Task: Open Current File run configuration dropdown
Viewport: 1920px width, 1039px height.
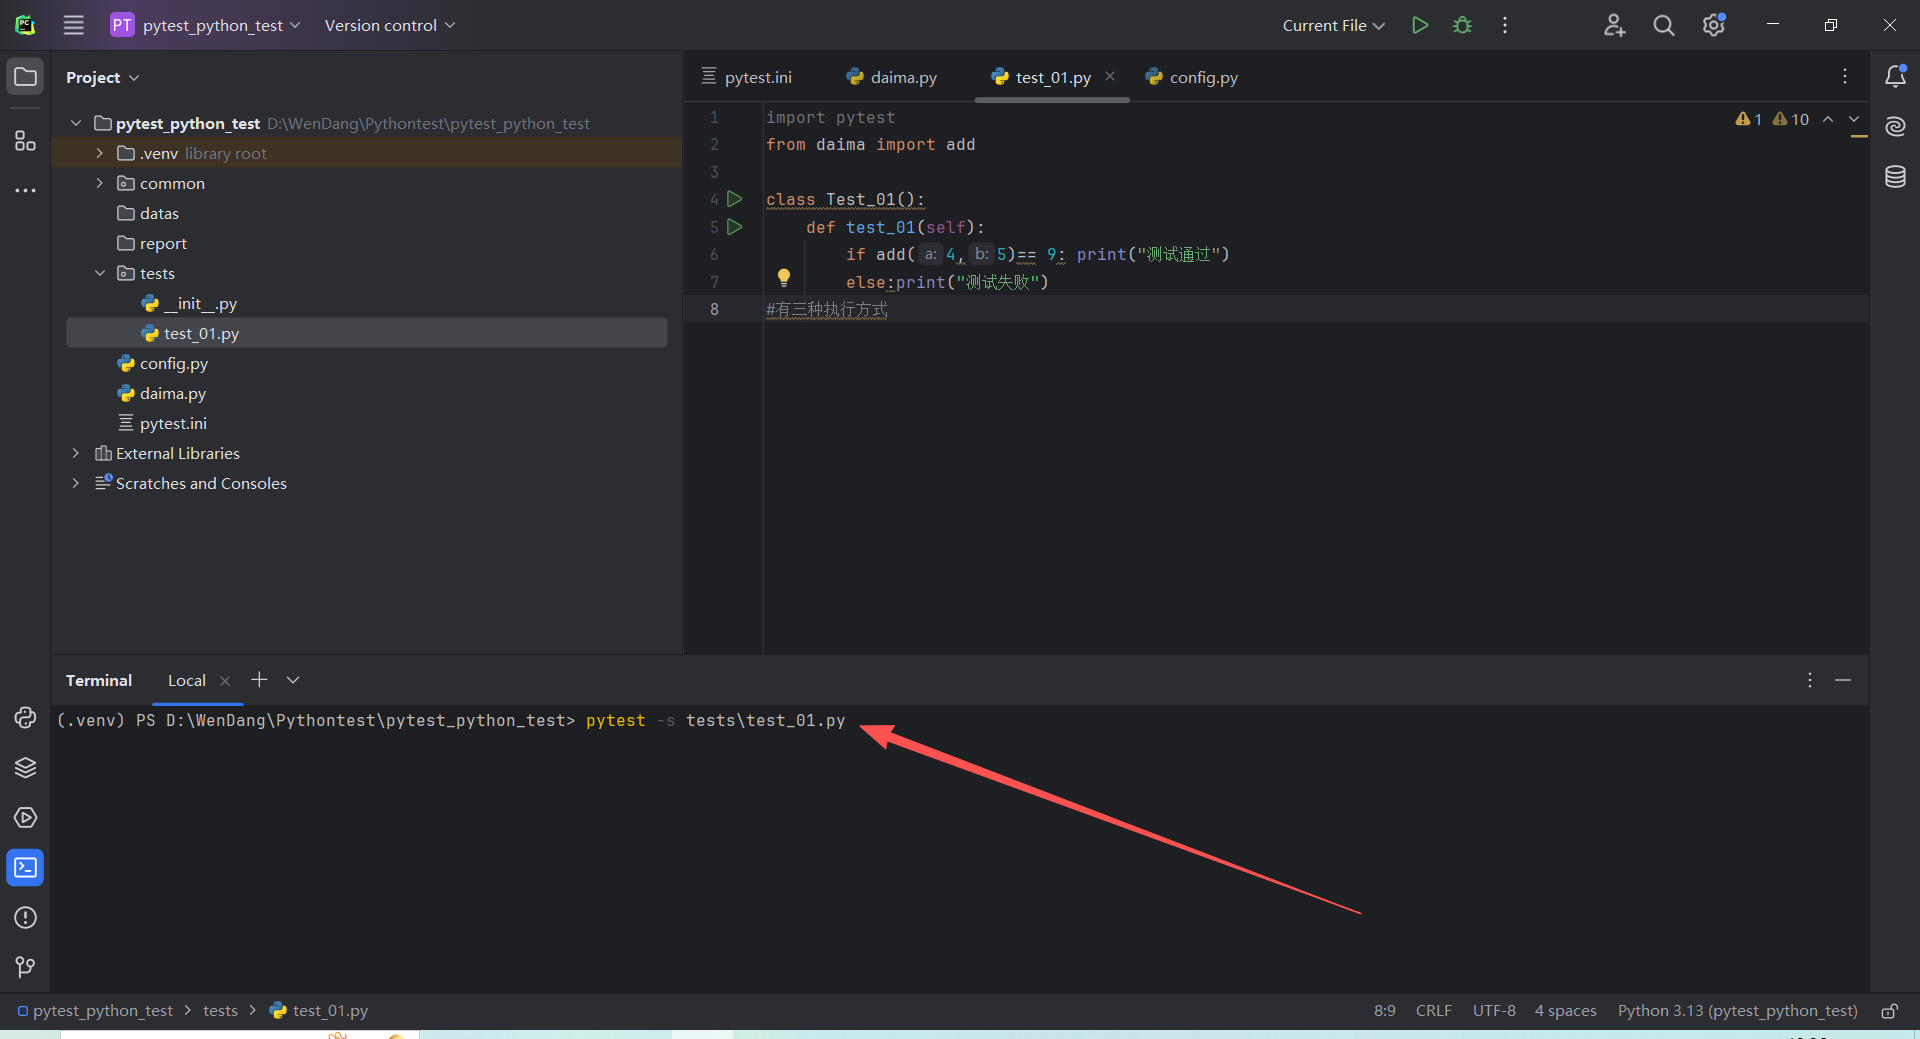Action: pyautogui.click(x=1333, y=25)
